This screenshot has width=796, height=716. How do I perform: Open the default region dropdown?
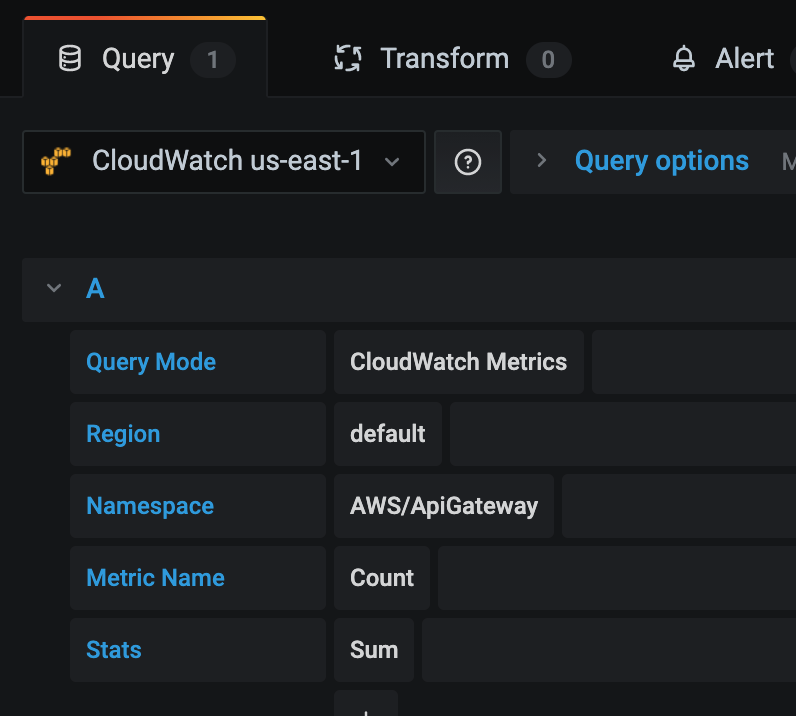(388, 434)
